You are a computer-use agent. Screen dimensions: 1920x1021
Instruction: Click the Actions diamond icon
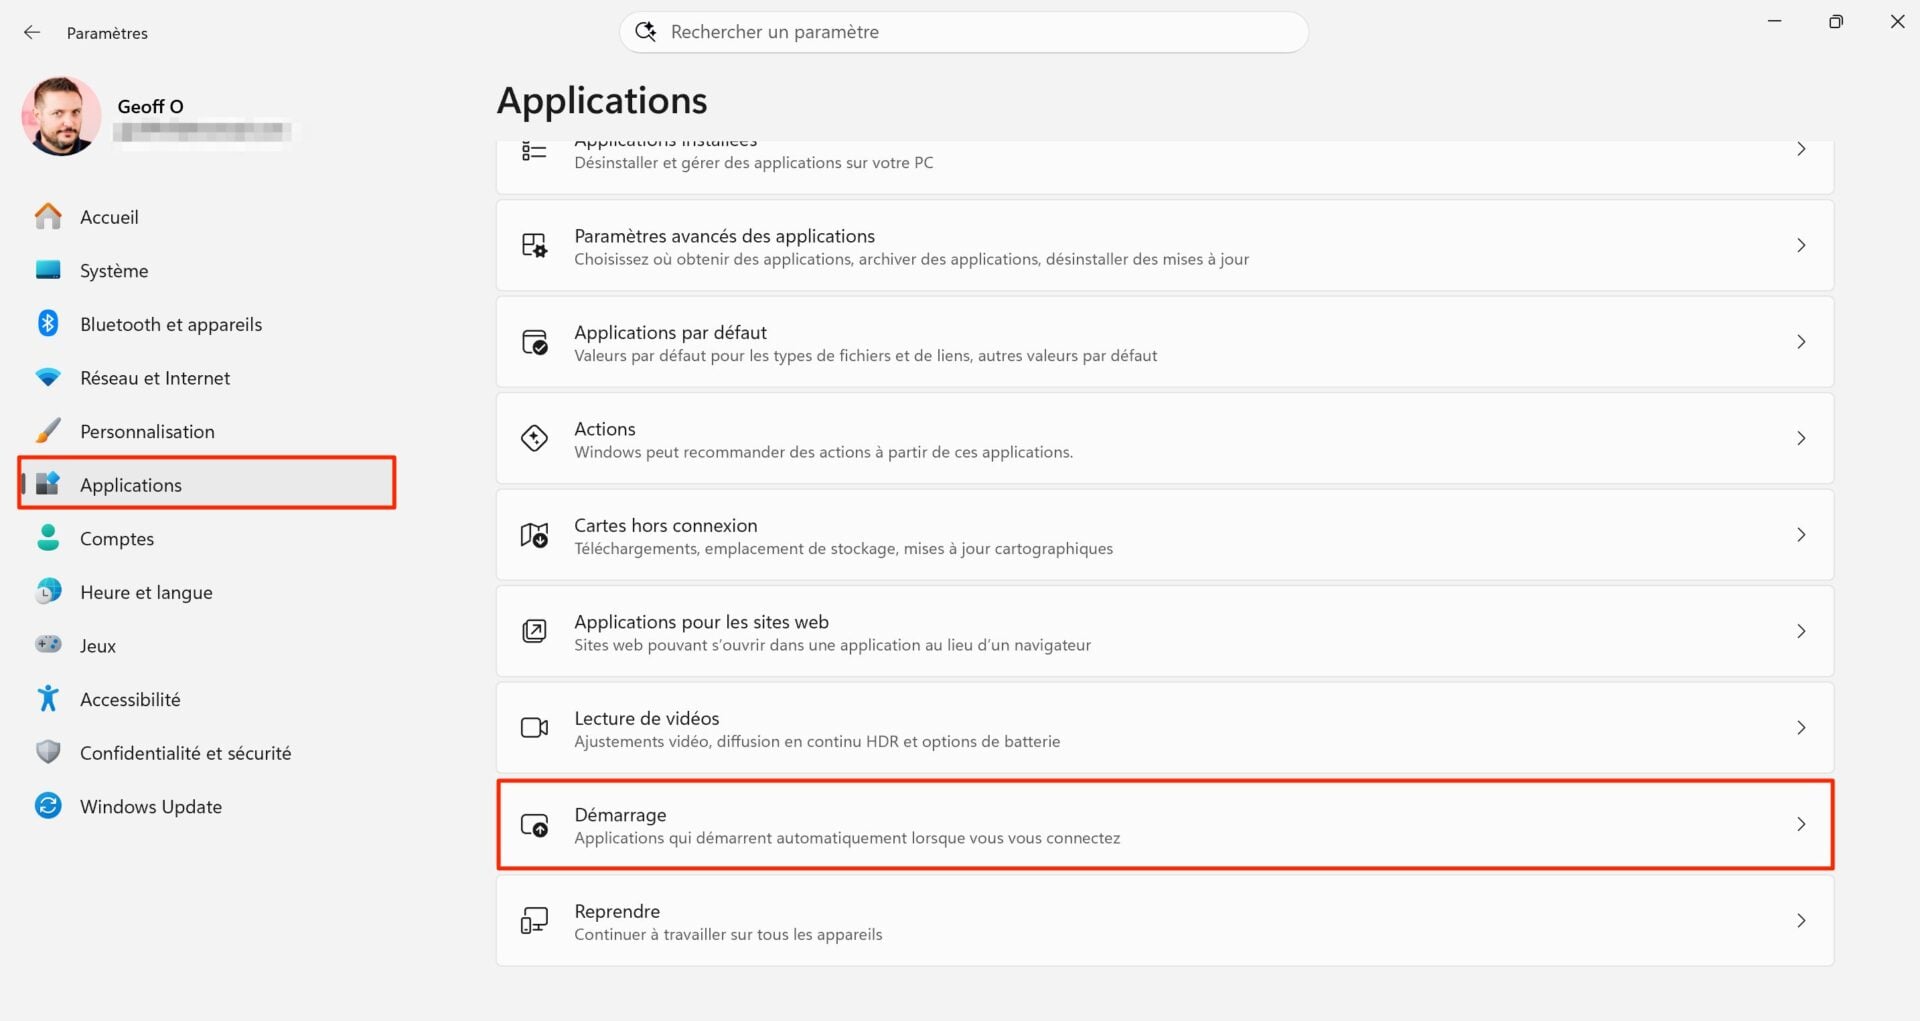534,438
